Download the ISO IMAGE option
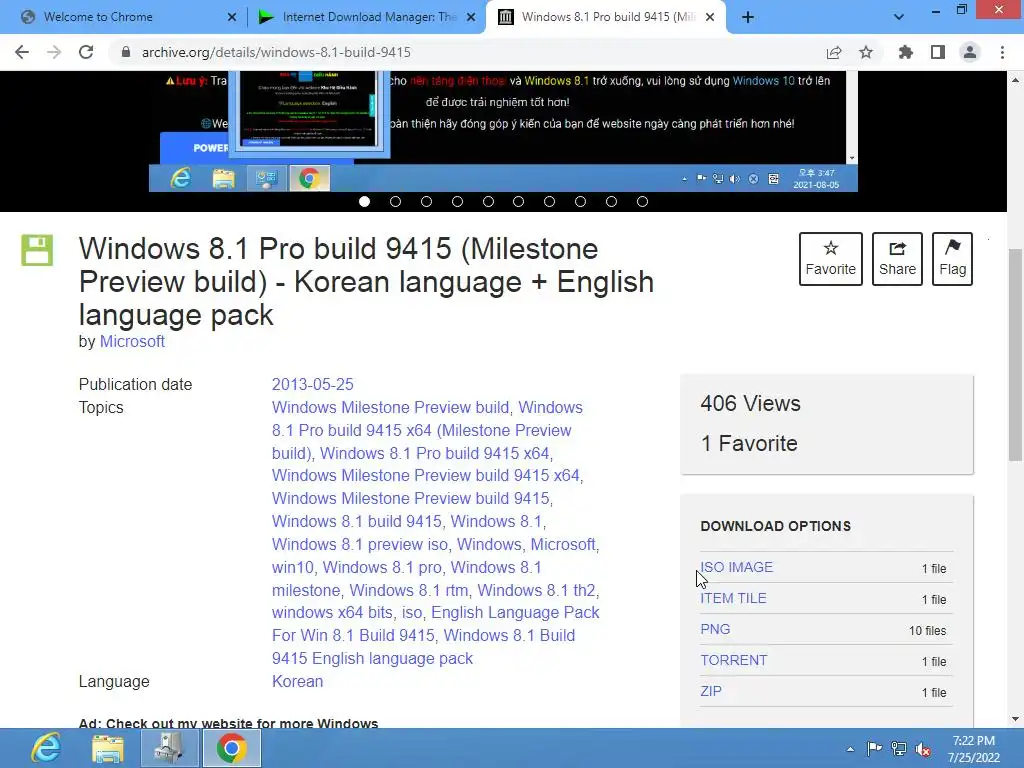 (x=737, y=567)
